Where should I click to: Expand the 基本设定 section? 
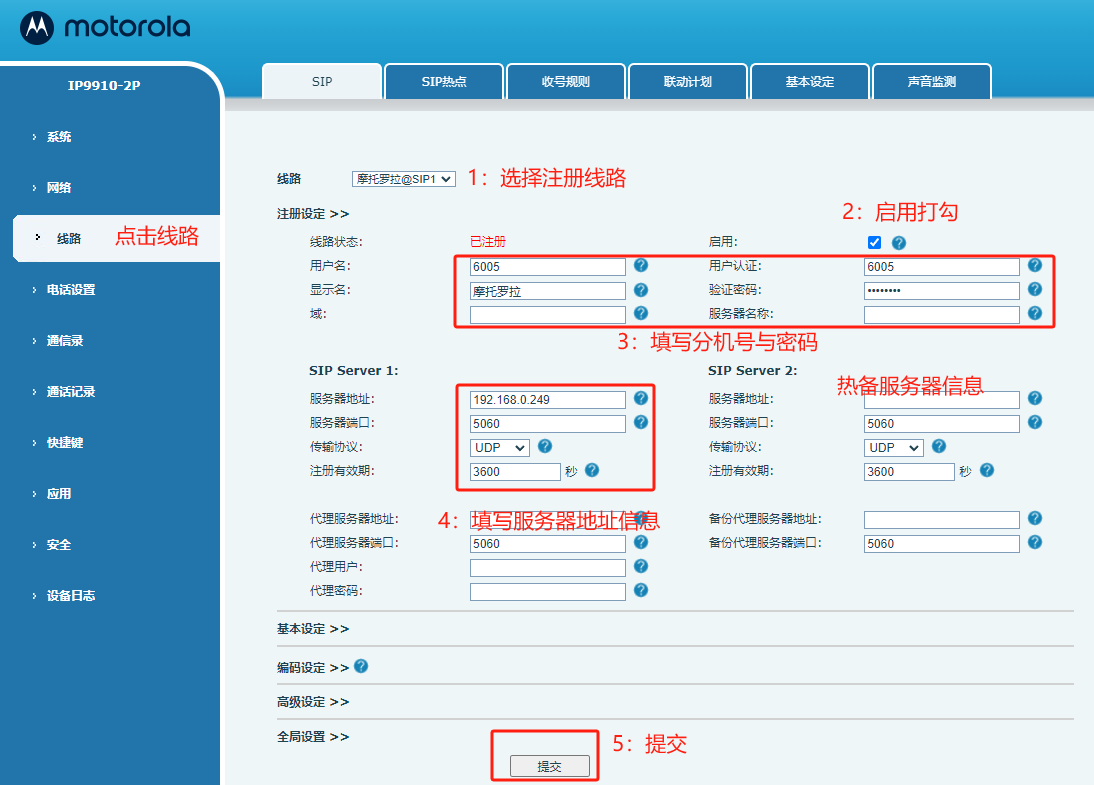click(313, 629)
